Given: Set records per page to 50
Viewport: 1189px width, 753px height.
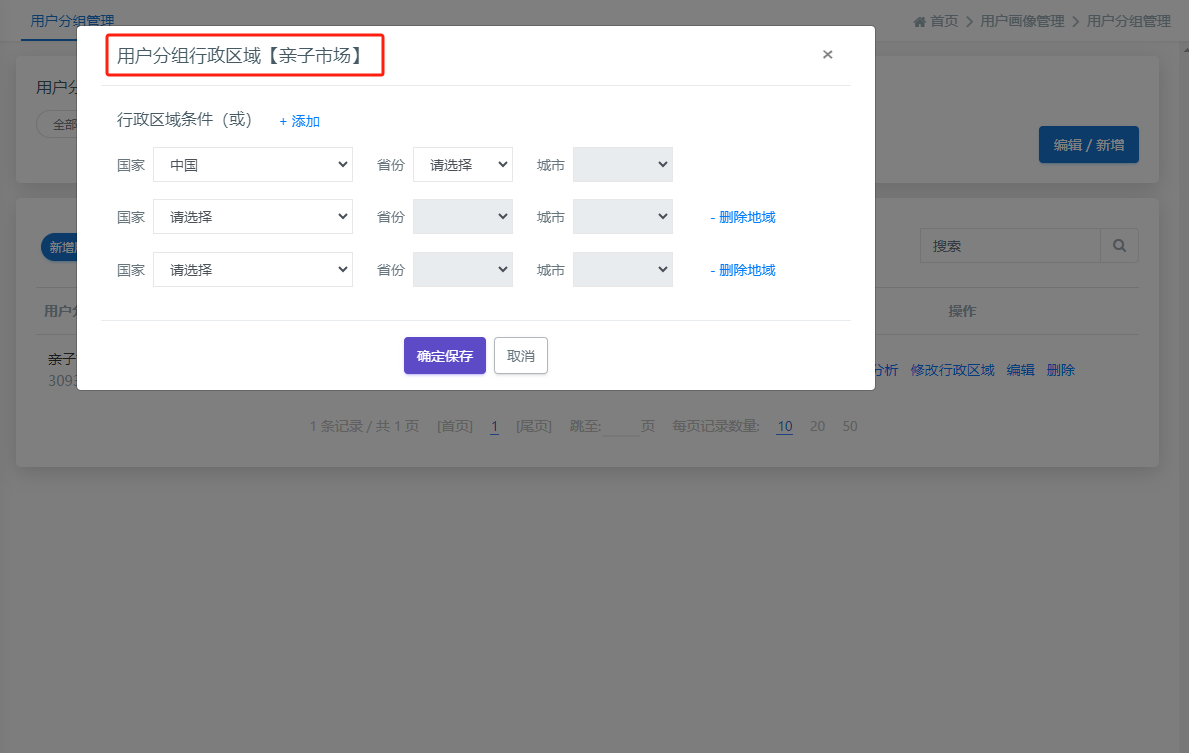Looking at the screenshot, I should click(x=850, y=426).
